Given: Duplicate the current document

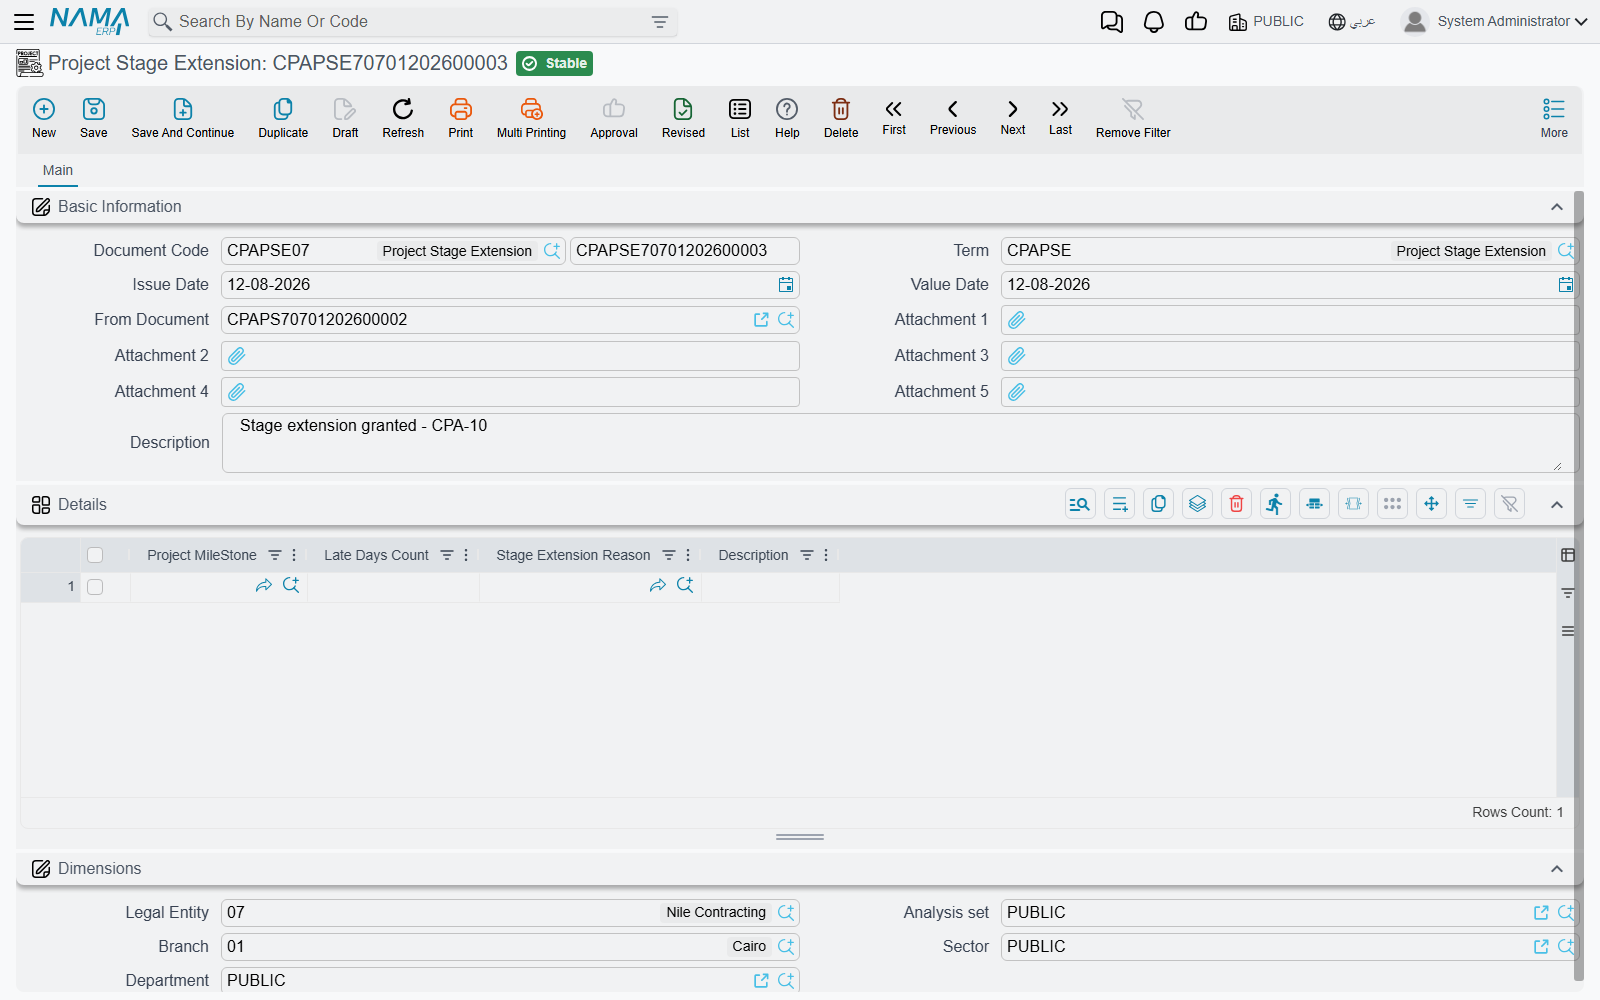Looking at the screenshot, I should (283, 118).
